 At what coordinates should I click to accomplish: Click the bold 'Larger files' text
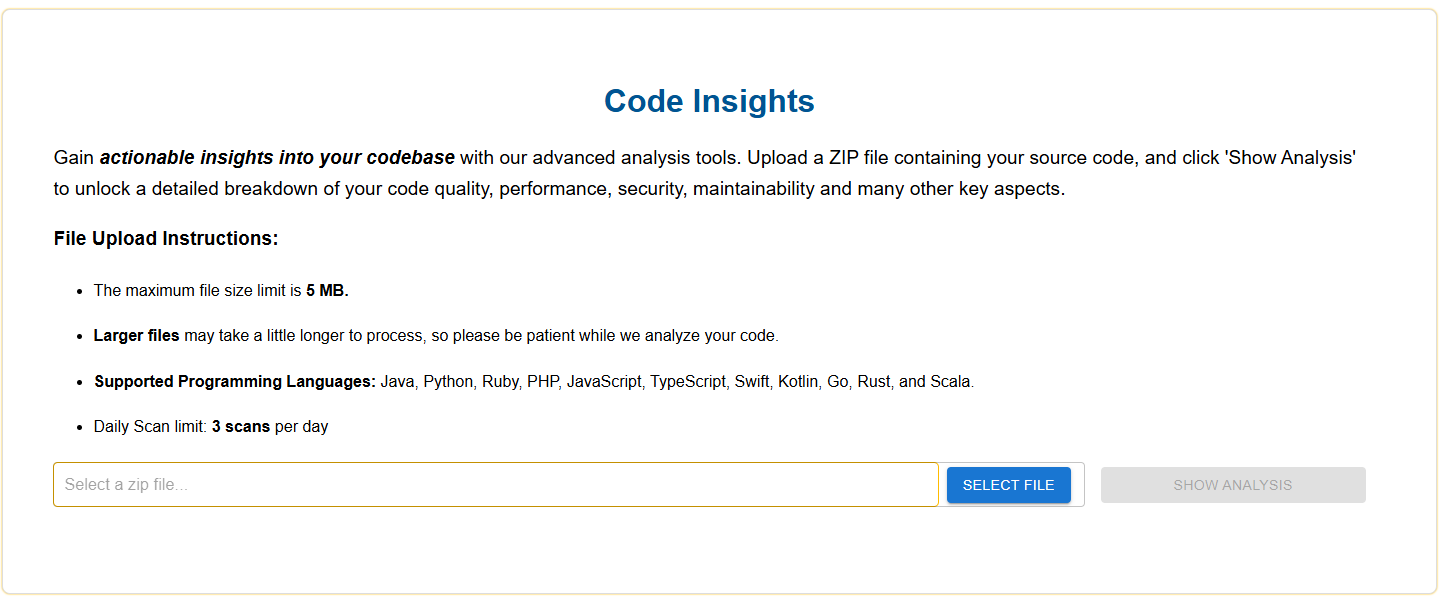point(137,336)
